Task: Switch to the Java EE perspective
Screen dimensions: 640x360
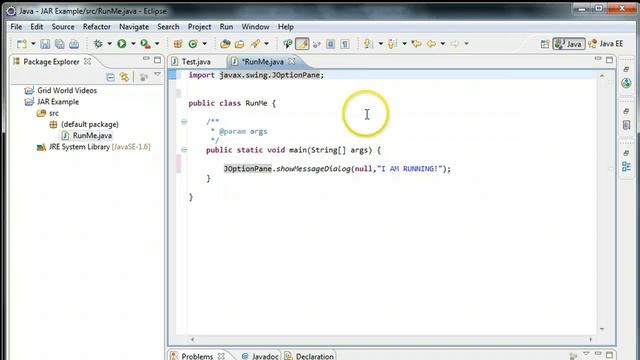Action: 606,44
